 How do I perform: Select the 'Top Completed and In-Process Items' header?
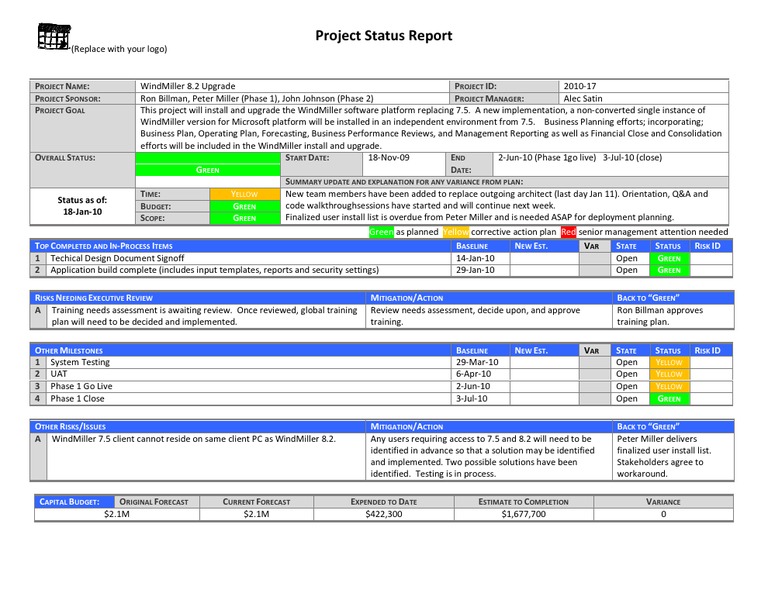[x=104, y=245]
